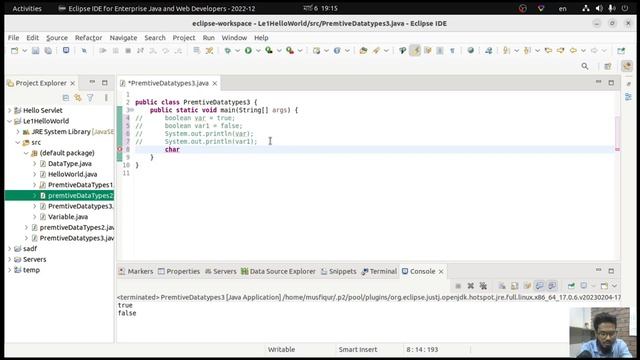
Task: Click the Search magnifier icon
Action: point(585,66)
